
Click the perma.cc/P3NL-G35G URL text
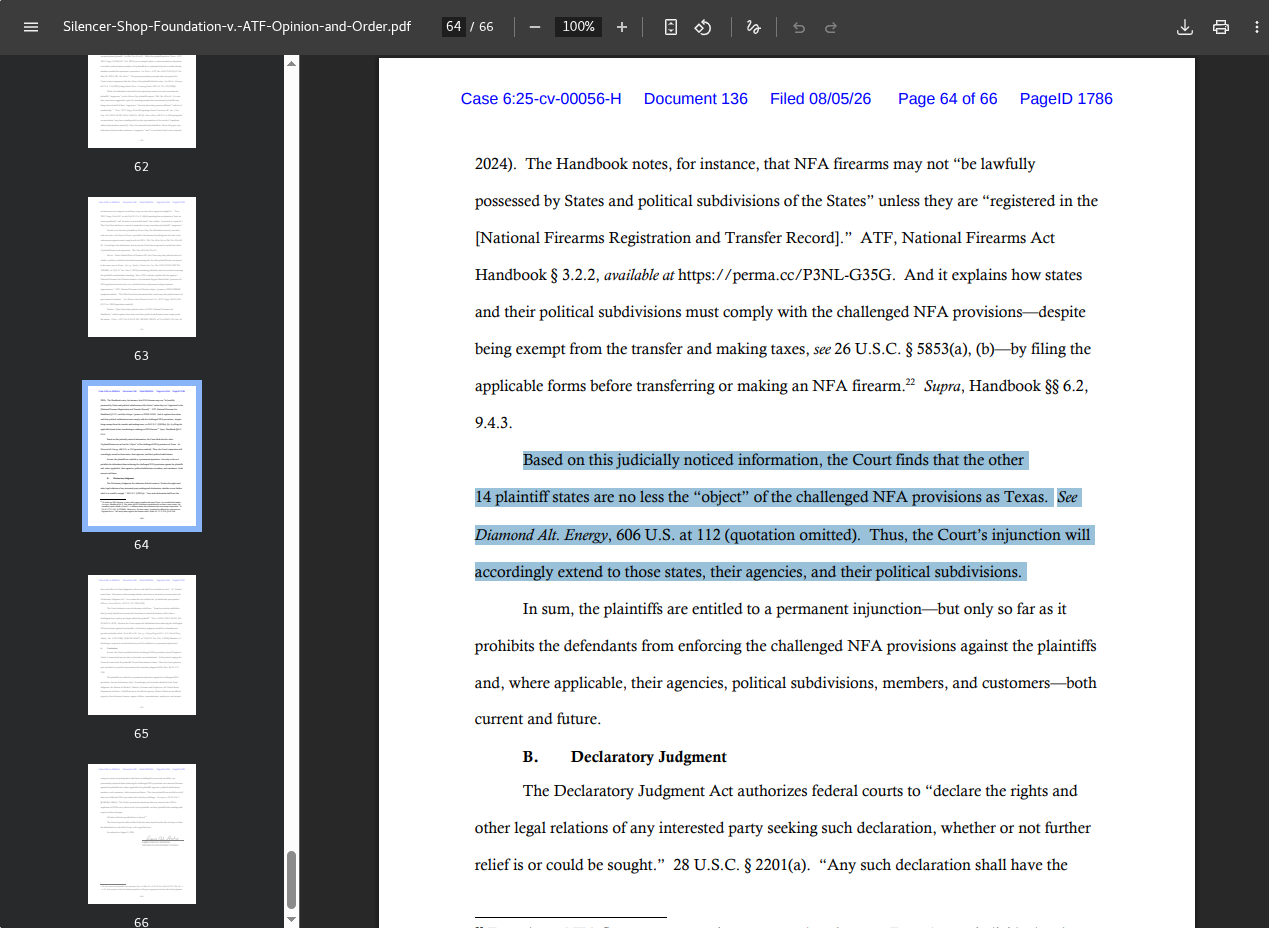(786, 275)
